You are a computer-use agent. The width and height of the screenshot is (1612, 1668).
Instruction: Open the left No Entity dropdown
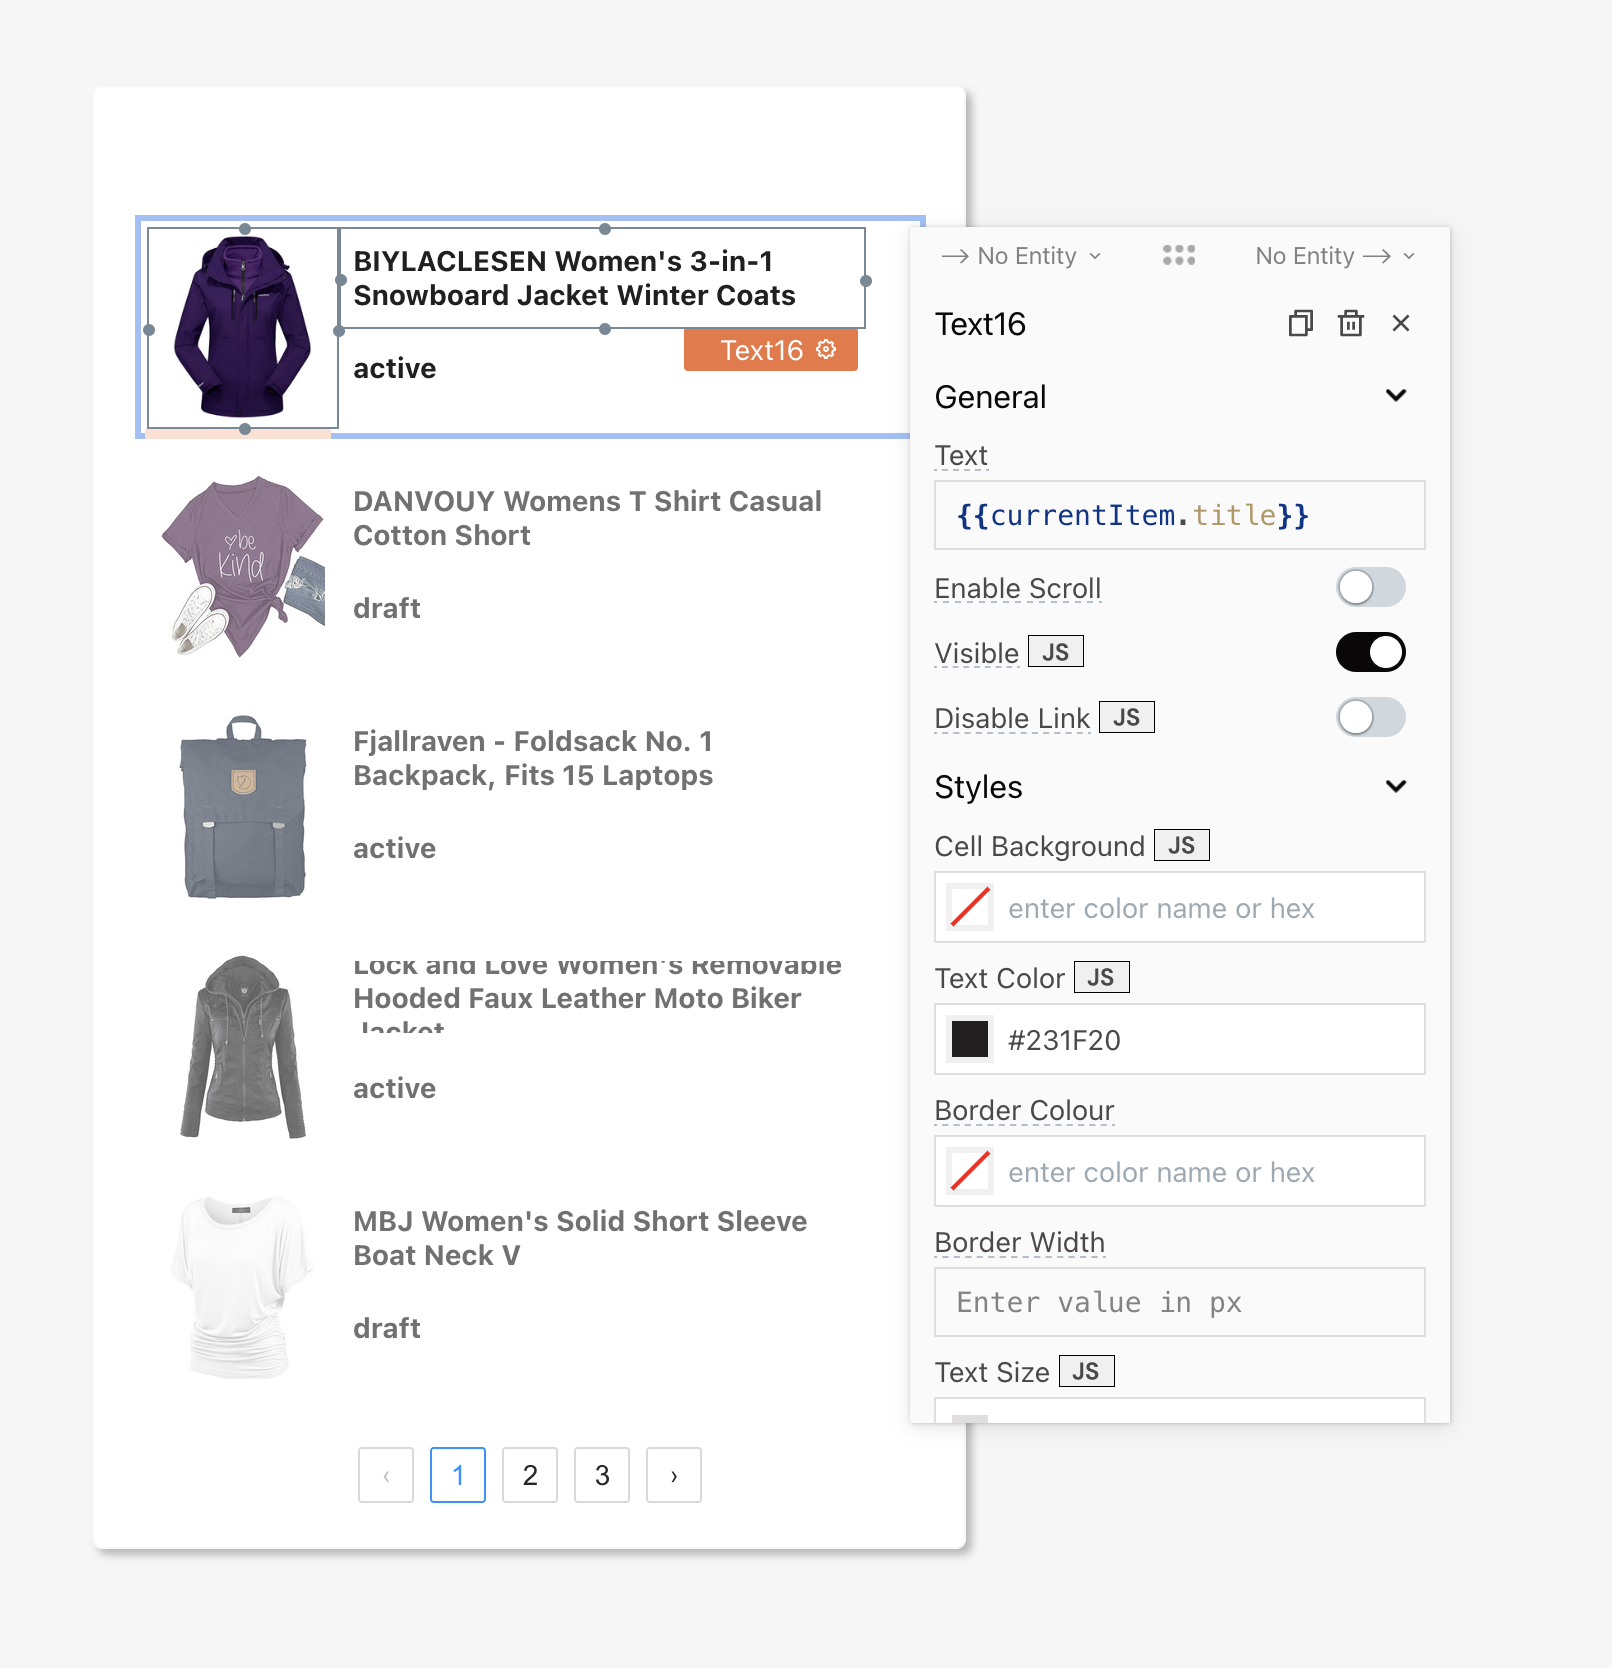click(1022, 255)
